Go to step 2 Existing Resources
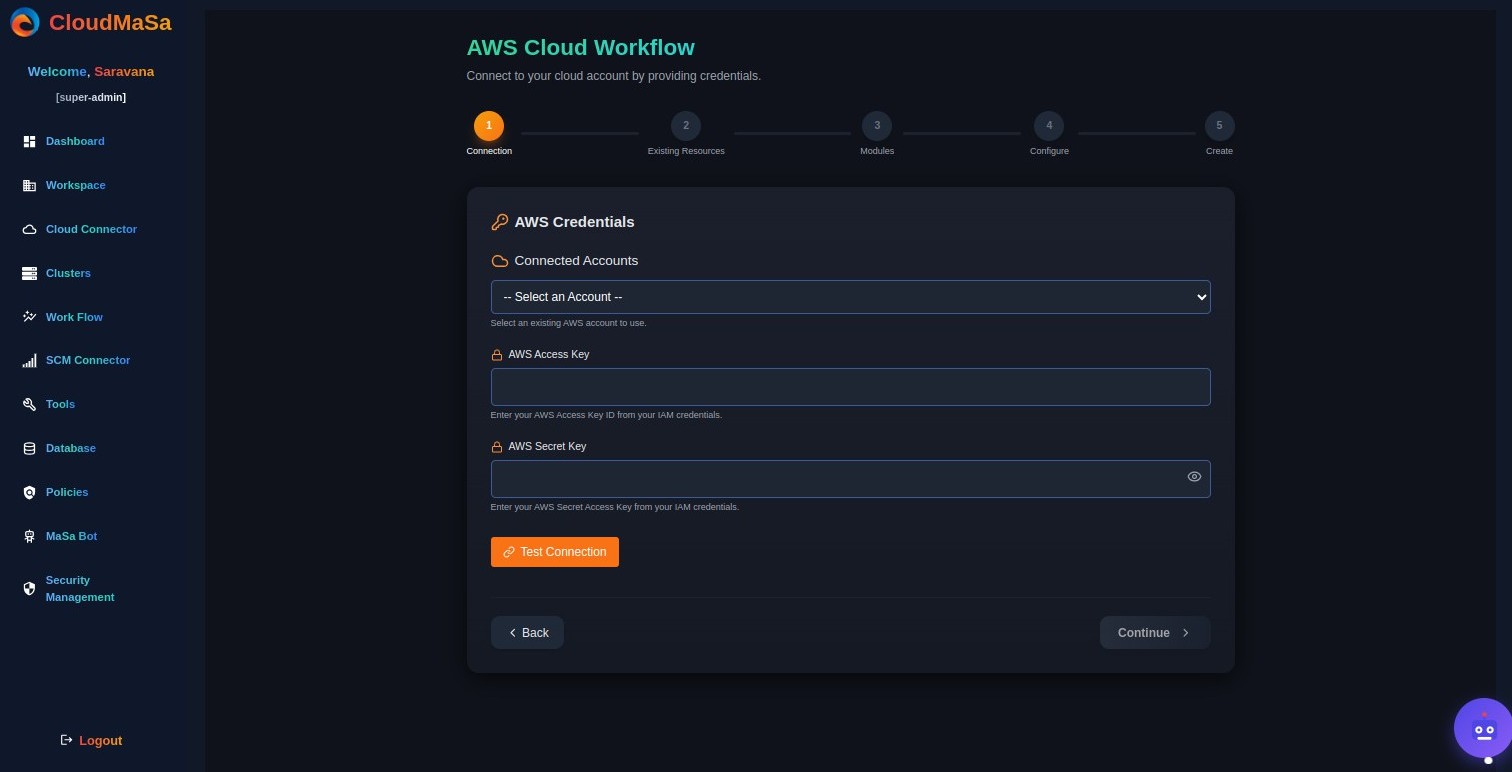1512x772 pixels. 686,126
